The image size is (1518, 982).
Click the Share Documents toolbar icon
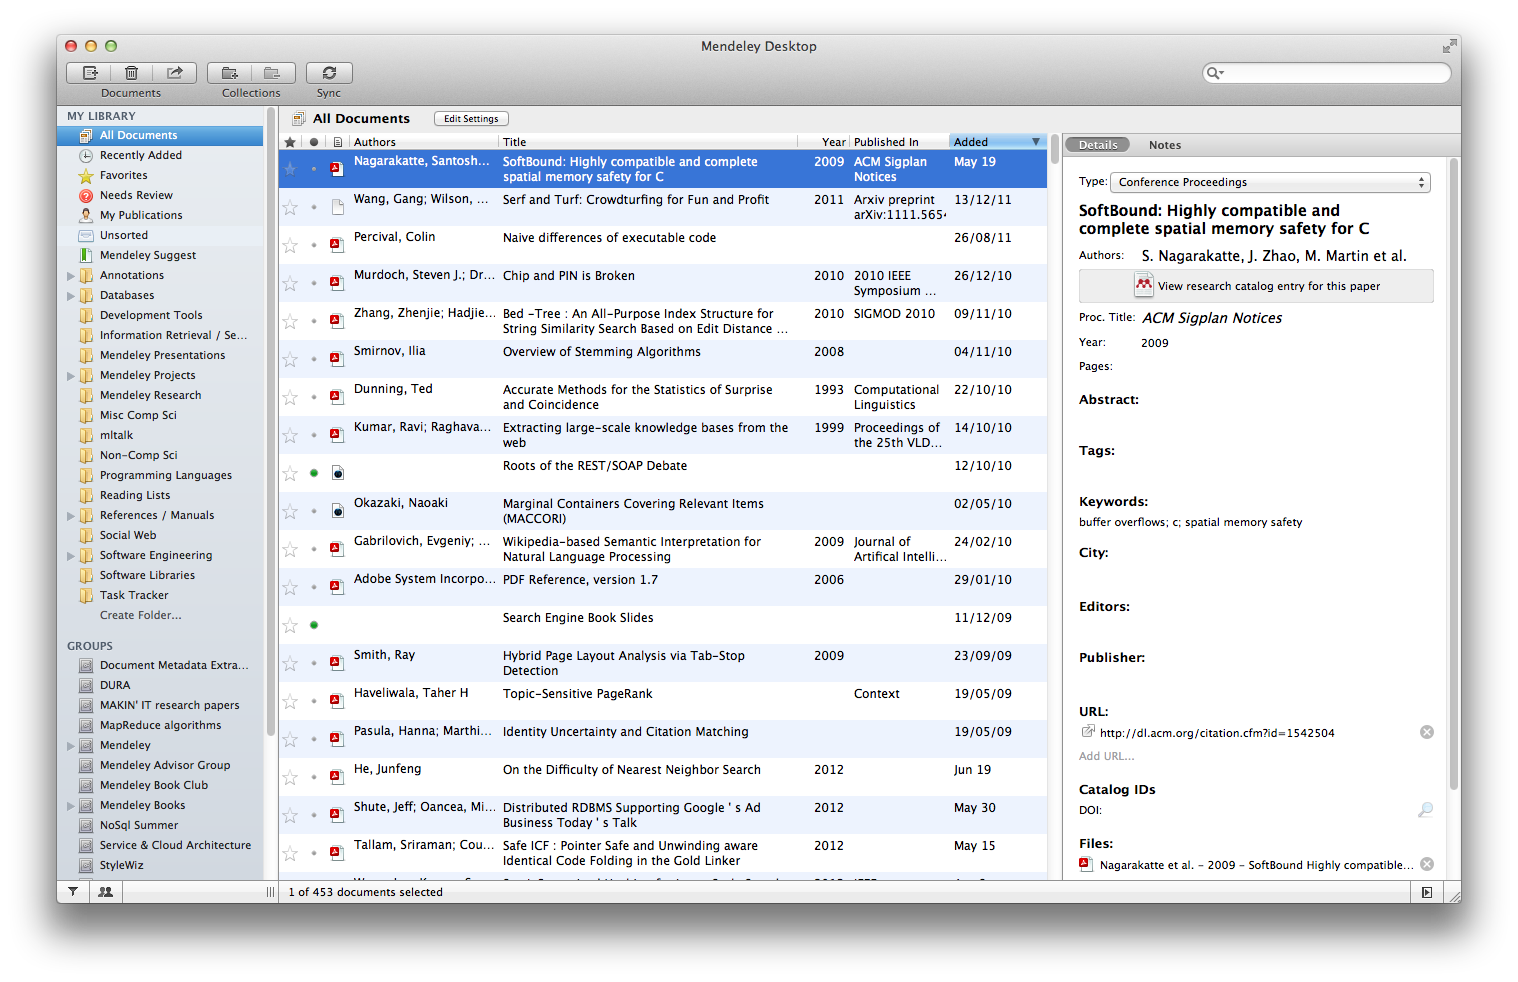pos(174,73)
